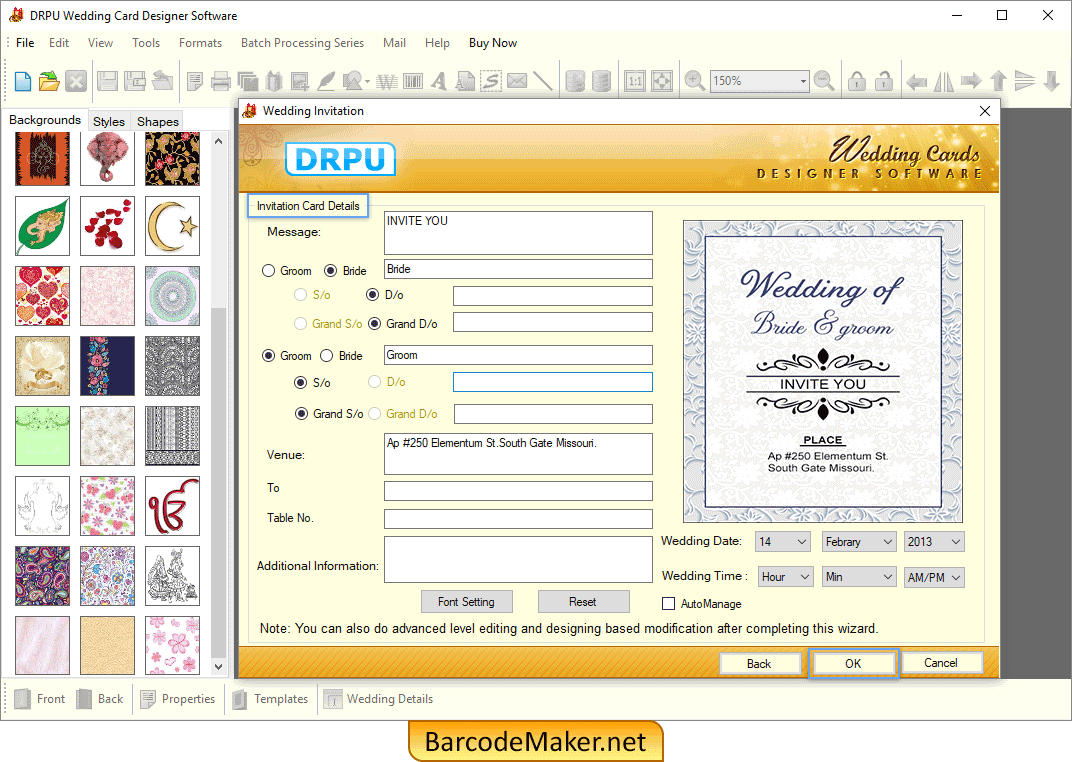Image resolution: width=1072 pixels, height=762 pixels.
Task: Click the Reset button
Action: click(x=583, y=601)
